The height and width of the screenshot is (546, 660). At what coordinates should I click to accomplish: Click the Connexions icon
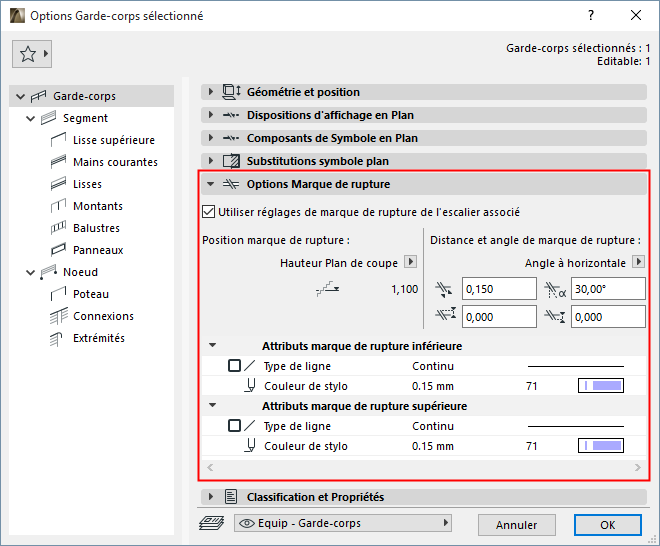click(x=59, y=316)
